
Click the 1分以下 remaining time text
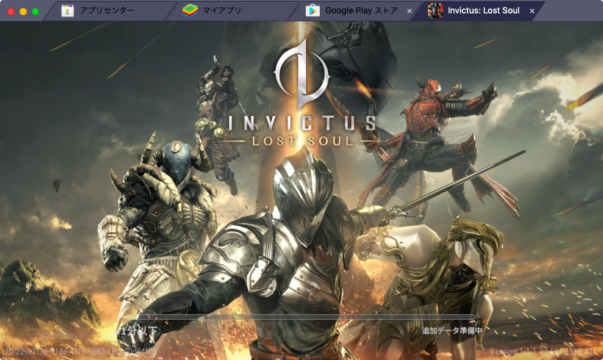pos(139,331)
